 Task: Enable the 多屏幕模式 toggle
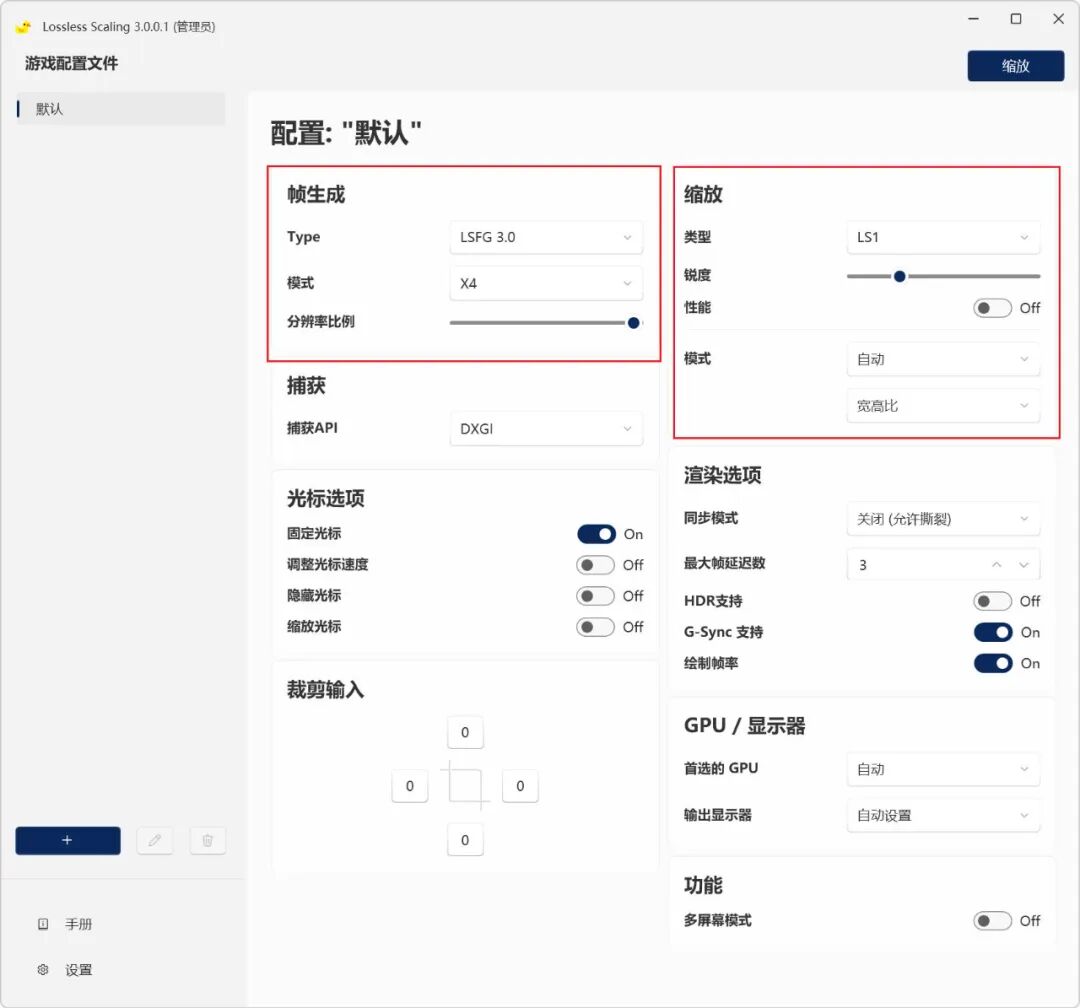click(x=992, y=921)
